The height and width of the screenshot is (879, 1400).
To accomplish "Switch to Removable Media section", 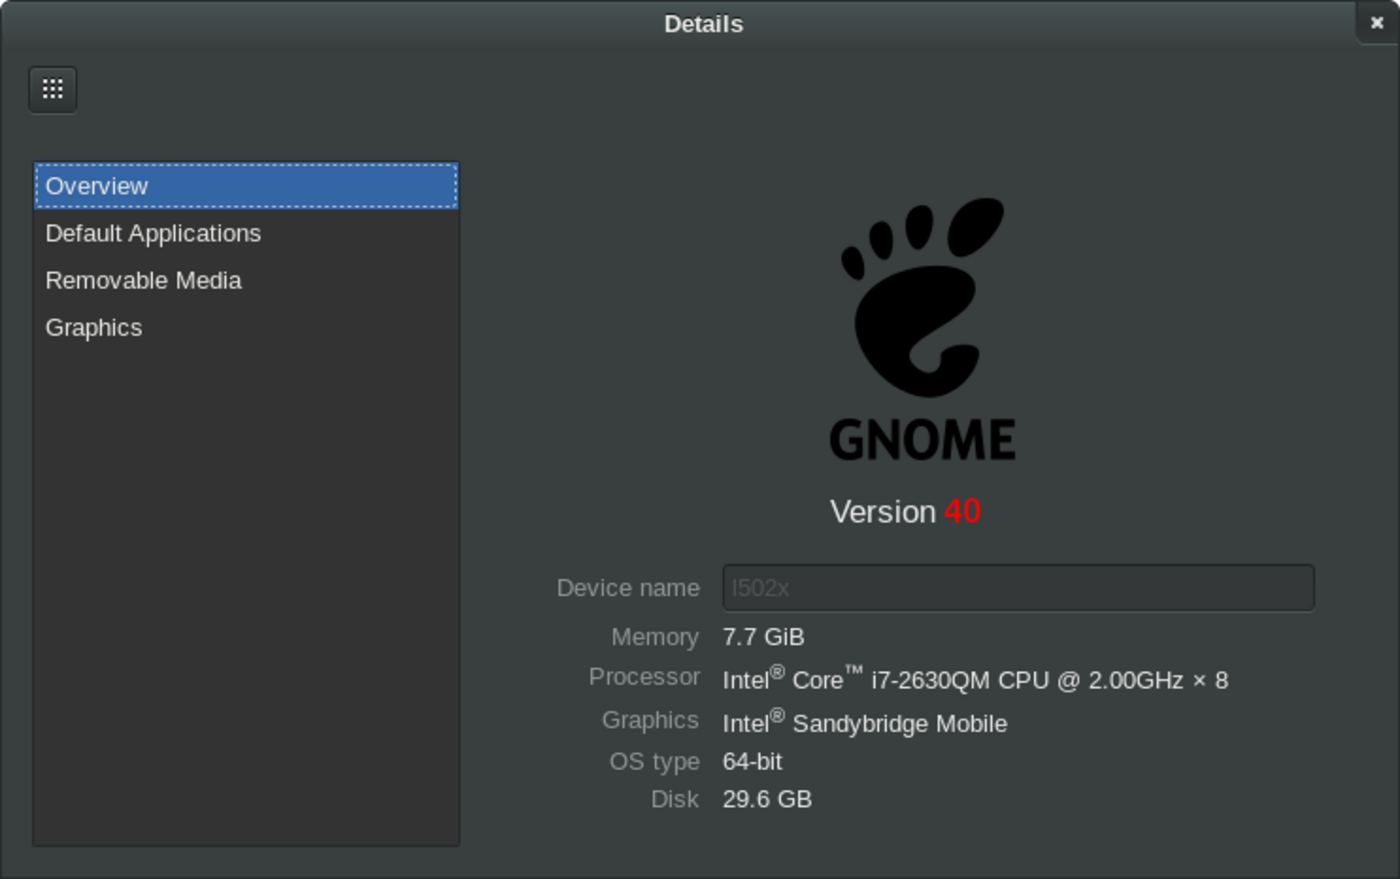I will pyautogui.click(x=142, y=280).
